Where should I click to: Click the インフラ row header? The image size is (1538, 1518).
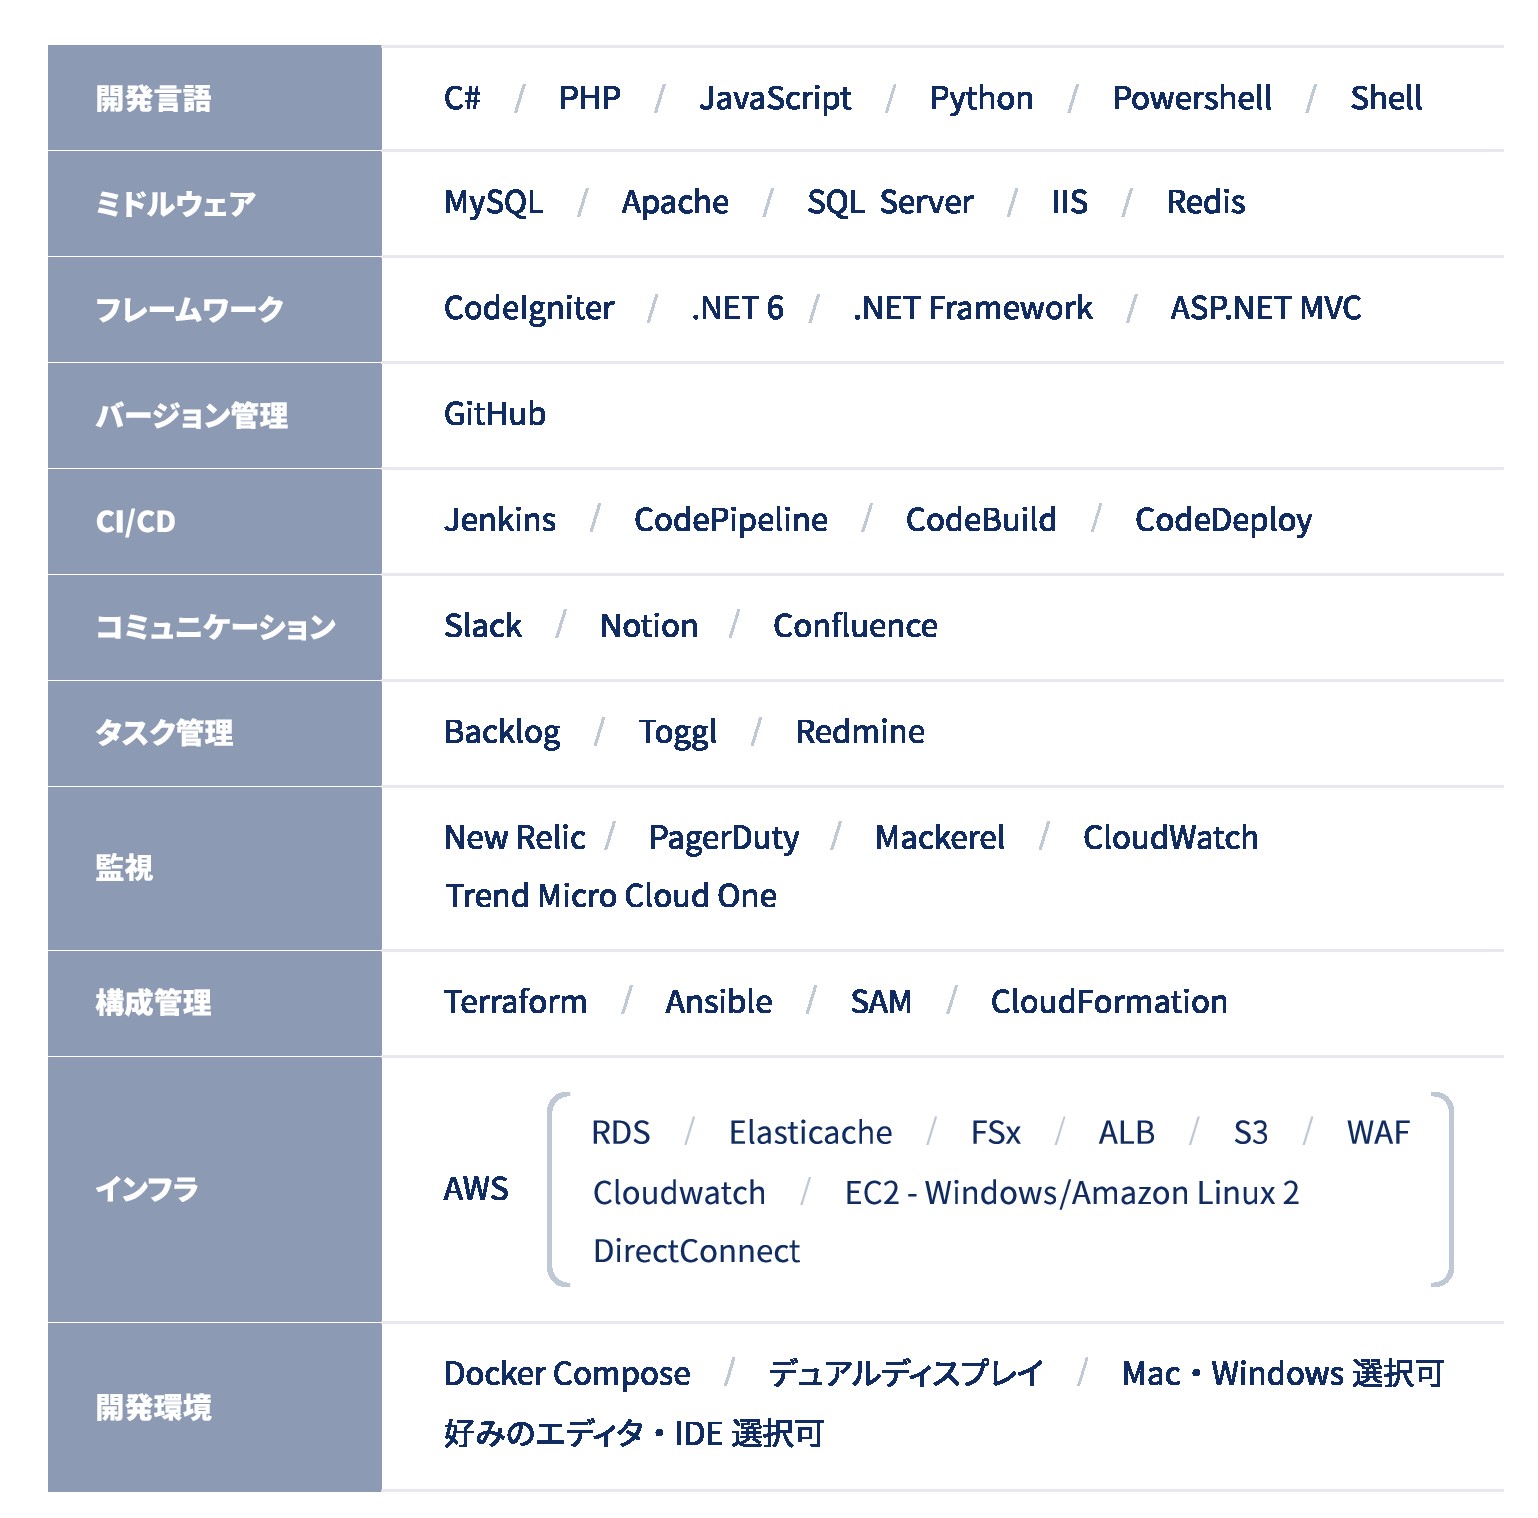214,1190
